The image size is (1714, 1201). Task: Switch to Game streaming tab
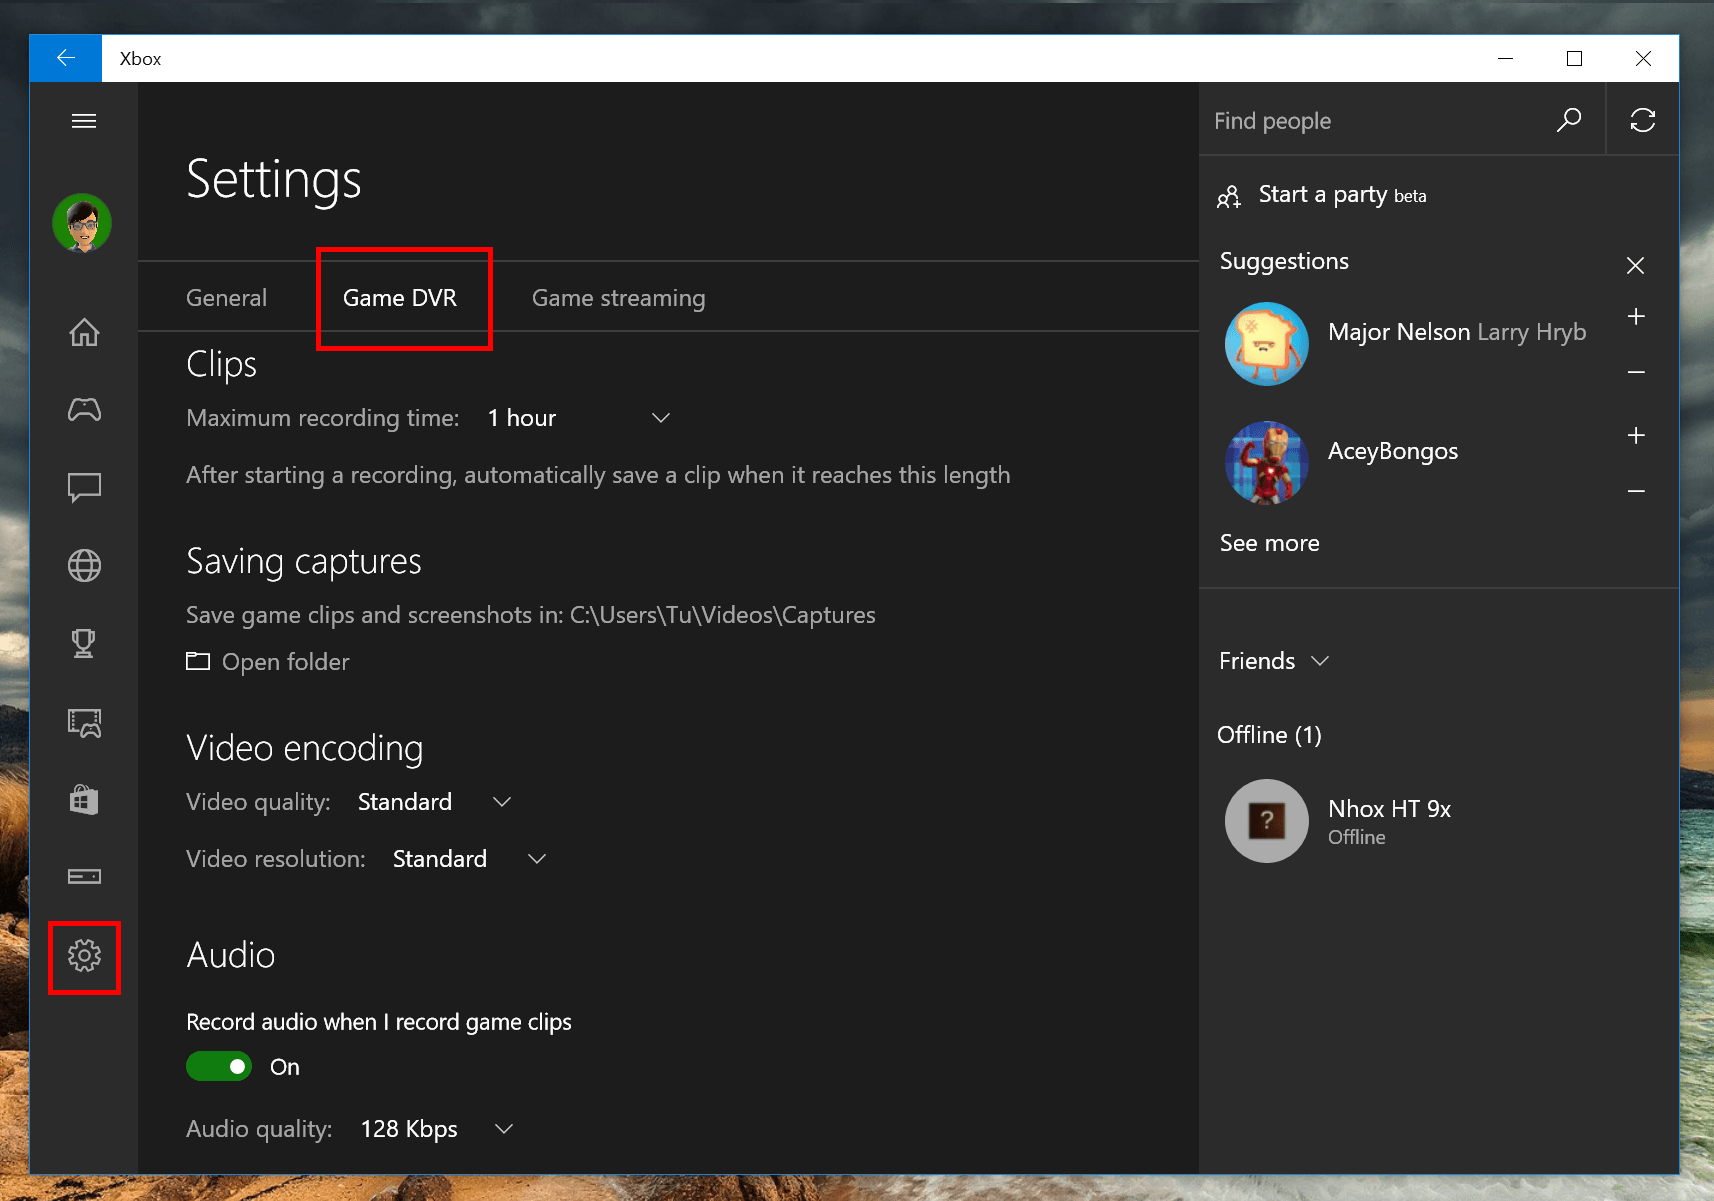point(618,298)
